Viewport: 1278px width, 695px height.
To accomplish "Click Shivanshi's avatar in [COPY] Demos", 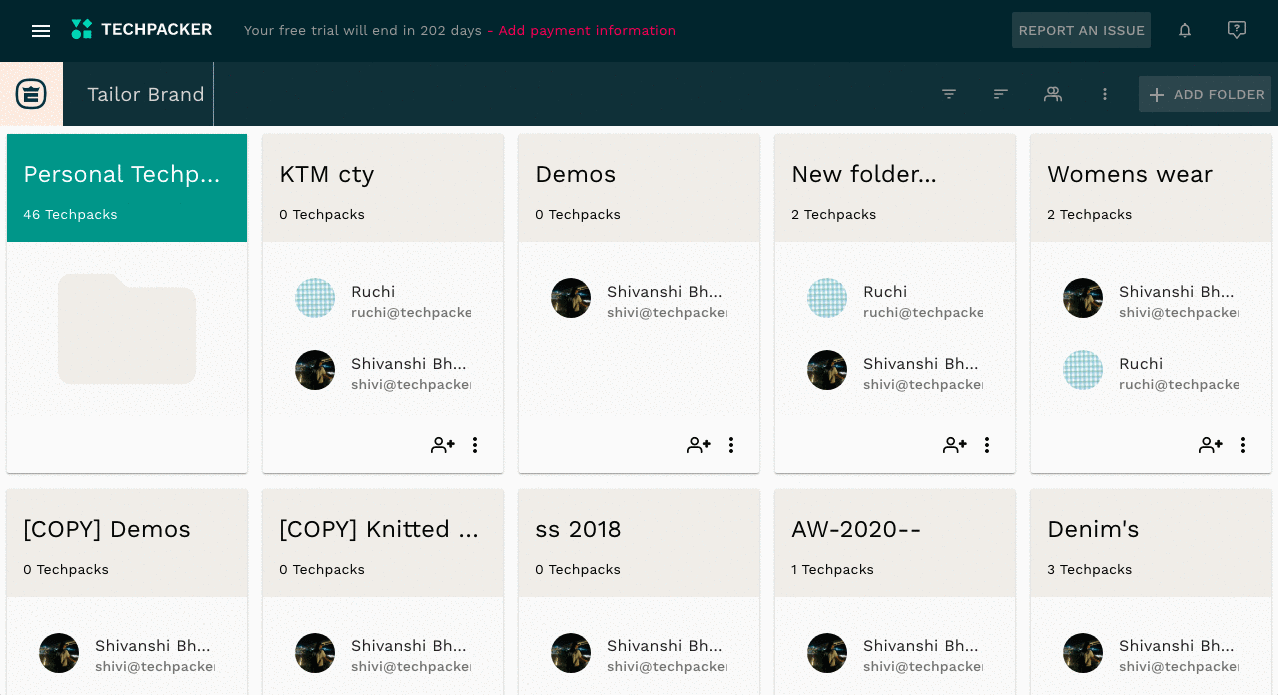I will click(x=59, y=653).
